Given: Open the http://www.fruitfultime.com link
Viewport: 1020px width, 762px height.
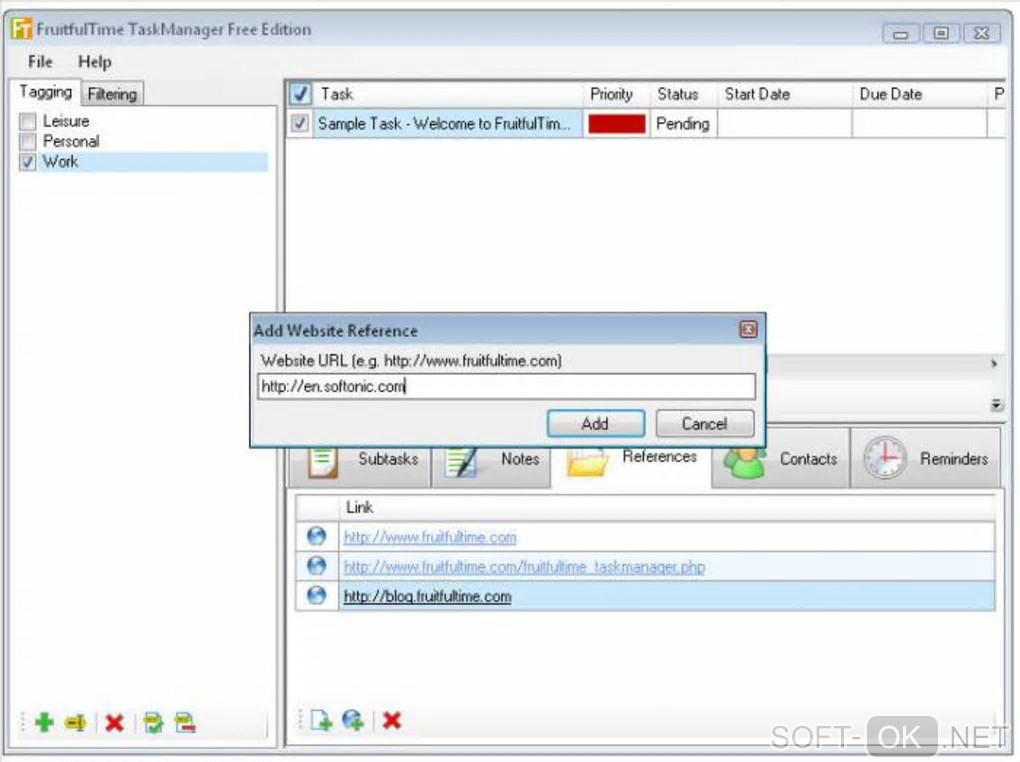Looking at the screenshot, I should coord(430,537).
